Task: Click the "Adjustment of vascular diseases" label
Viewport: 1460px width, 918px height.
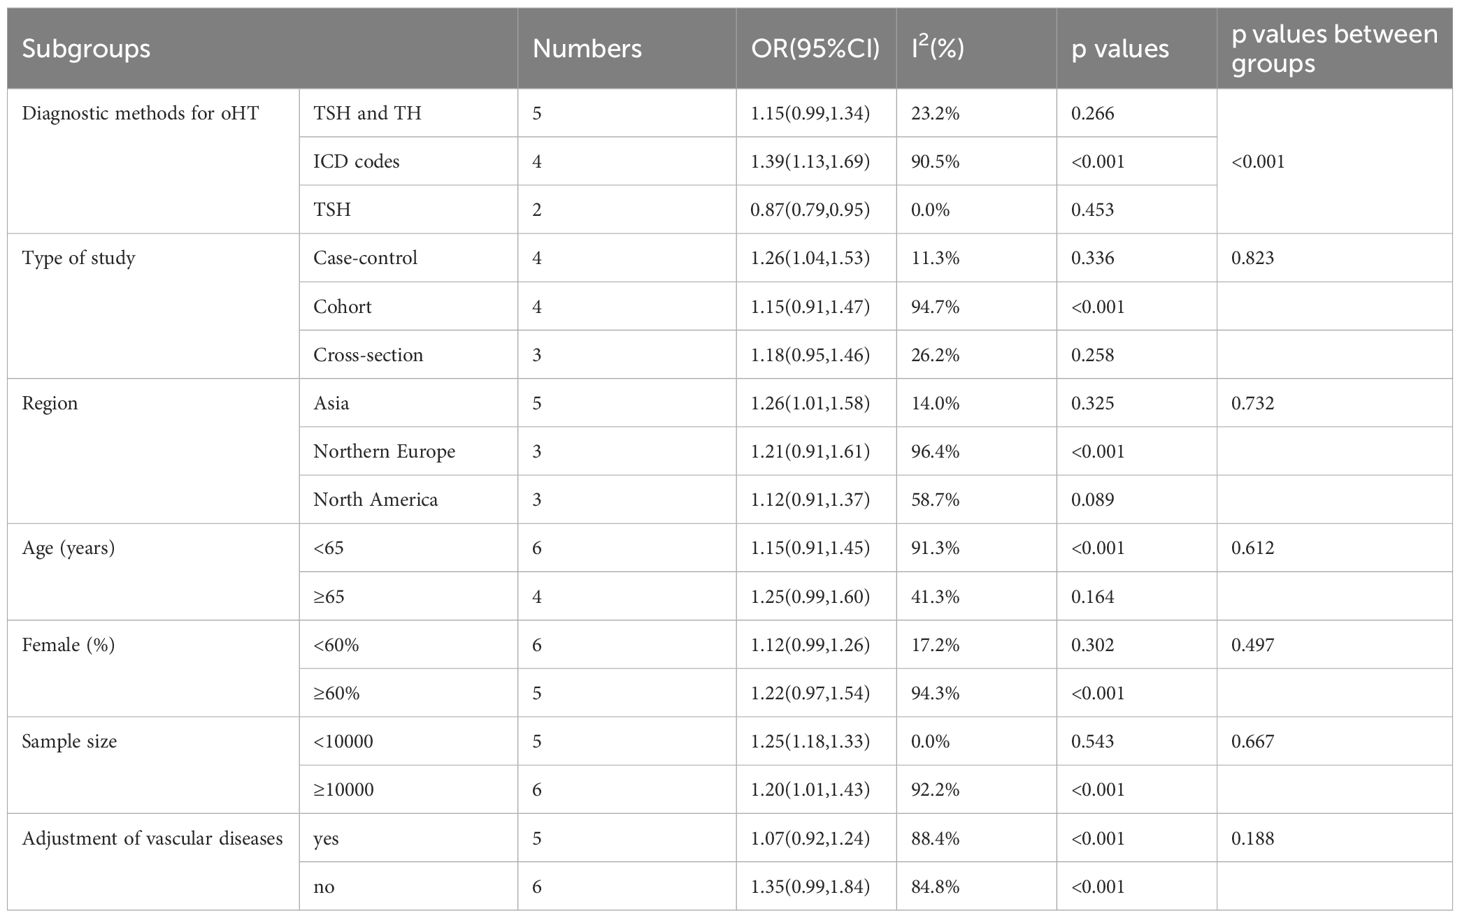Action: [152, 838]
